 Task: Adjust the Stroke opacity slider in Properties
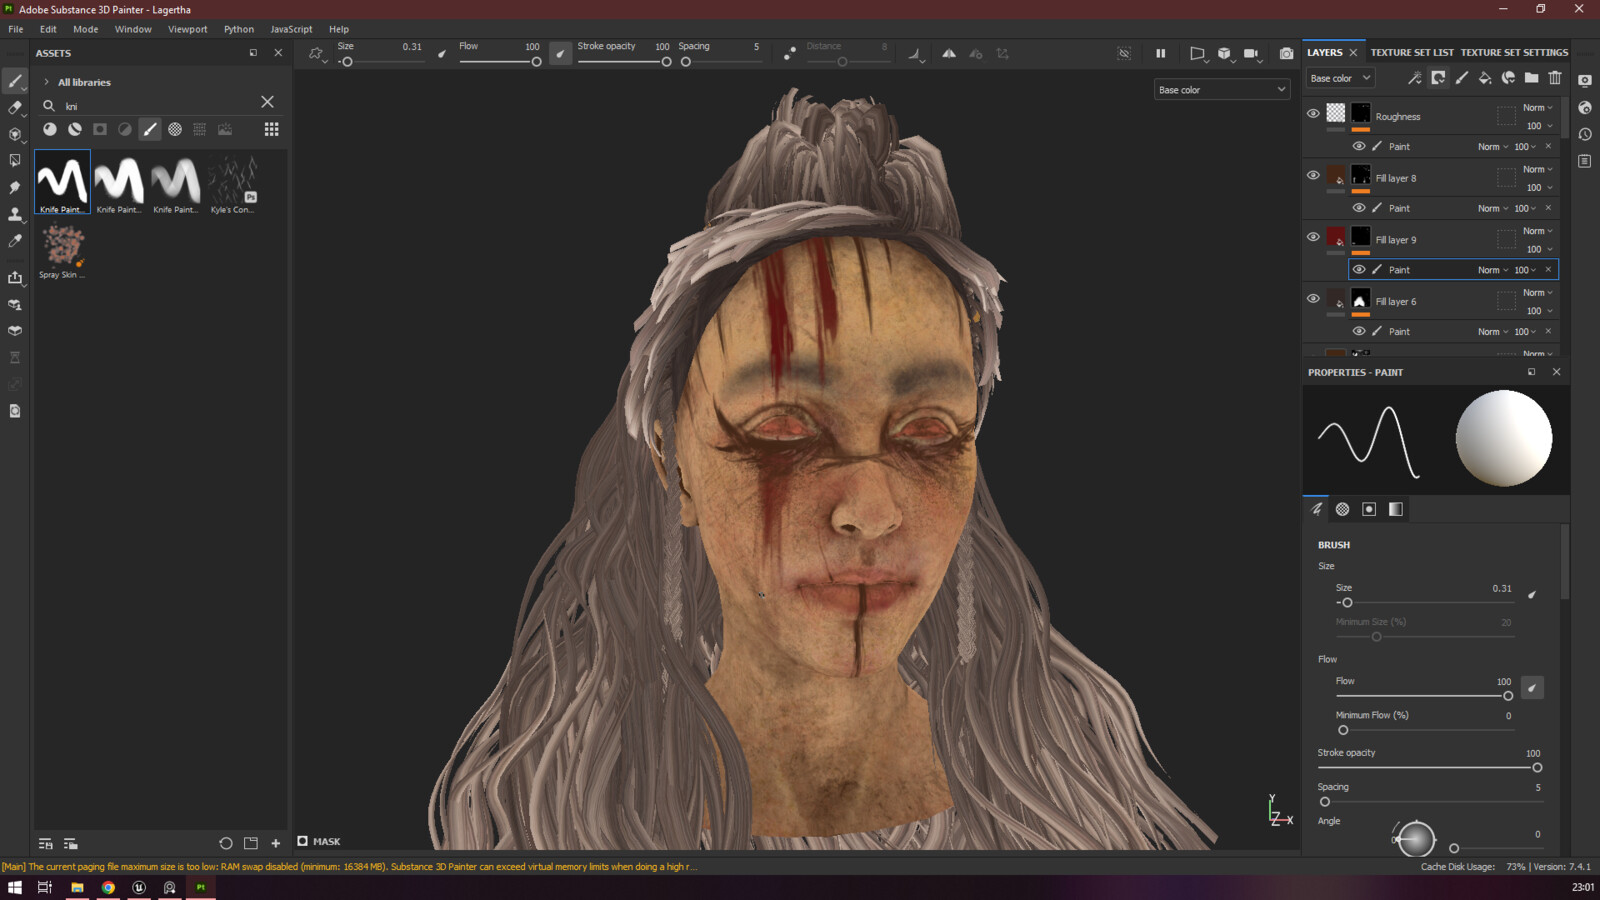coord(1429,768)
